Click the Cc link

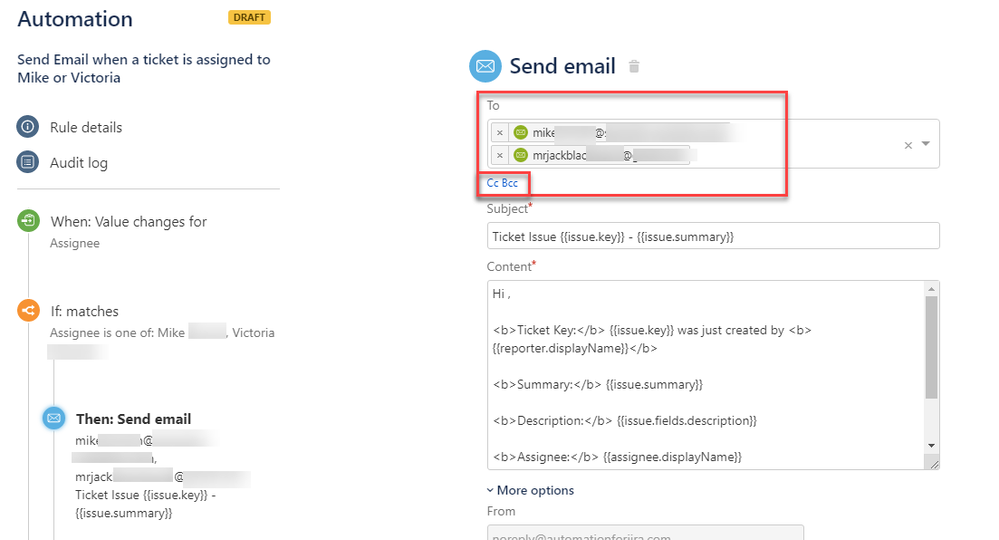tap(492, 183)
